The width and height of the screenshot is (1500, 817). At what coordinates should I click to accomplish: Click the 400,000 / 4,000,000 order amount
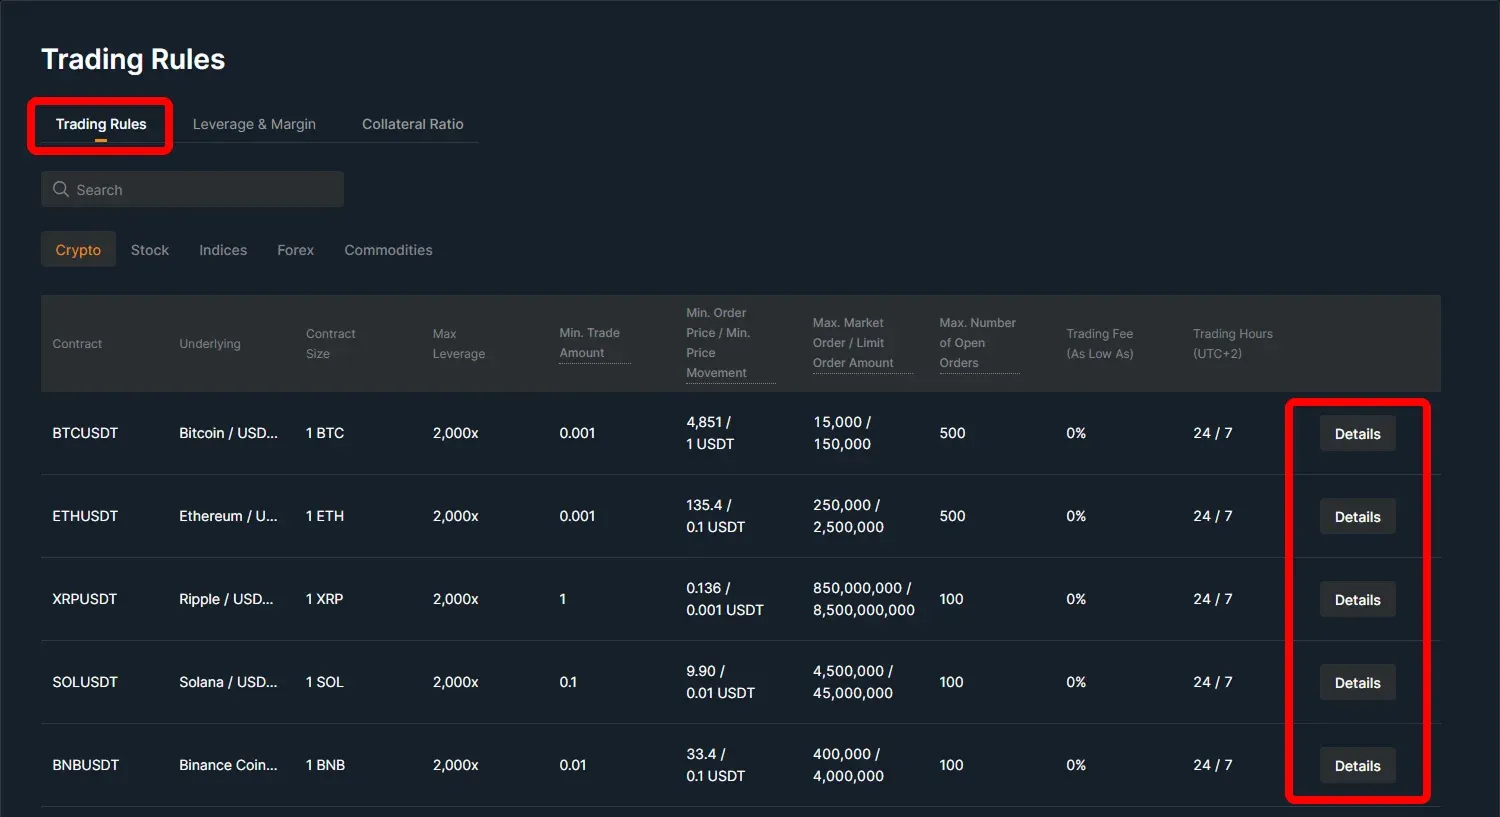[848, 765]
